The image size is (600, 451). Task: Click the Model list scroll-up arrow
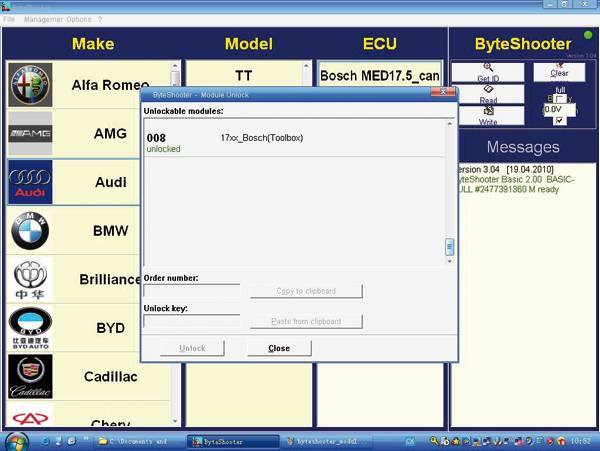point(306,66)
